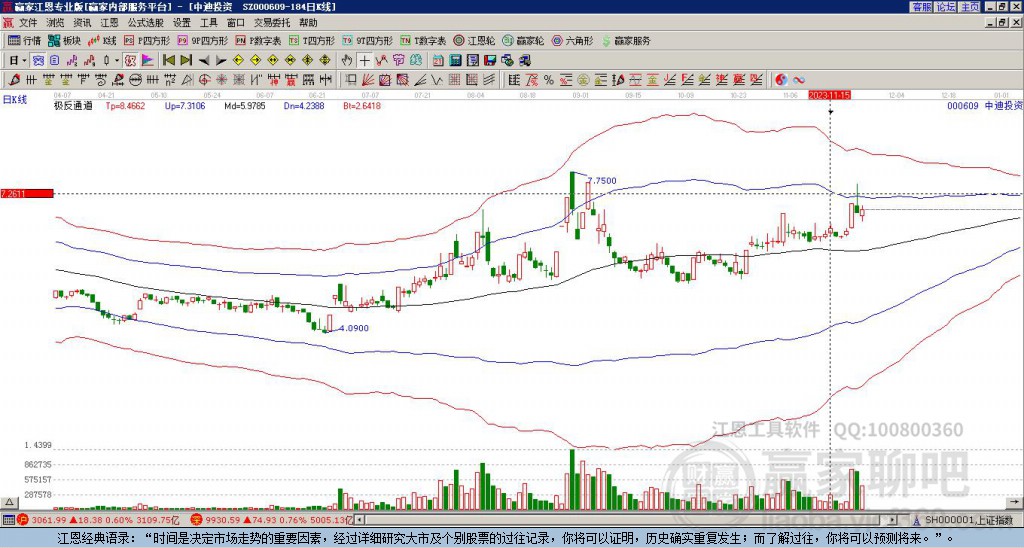Click the 权 adjustment toggle icon
This screenshot has height=548, width=1024.
[130, 61]
